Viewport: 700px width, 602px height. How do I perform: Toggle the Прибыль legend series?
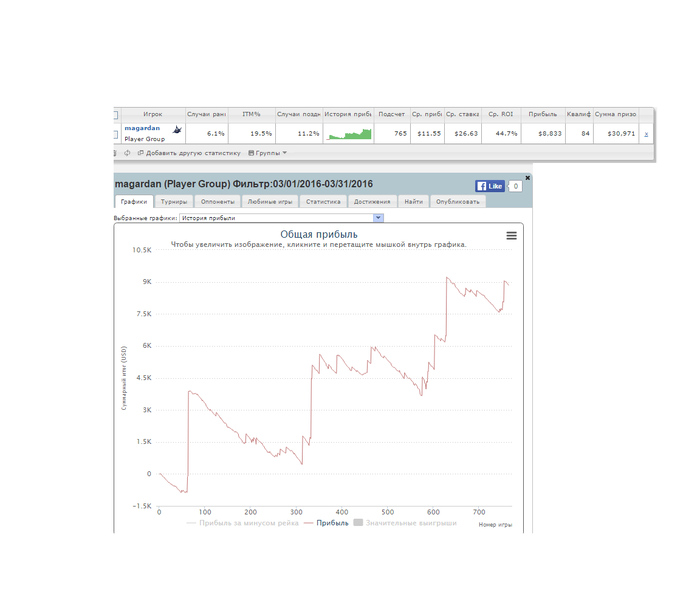coord(326,523)
